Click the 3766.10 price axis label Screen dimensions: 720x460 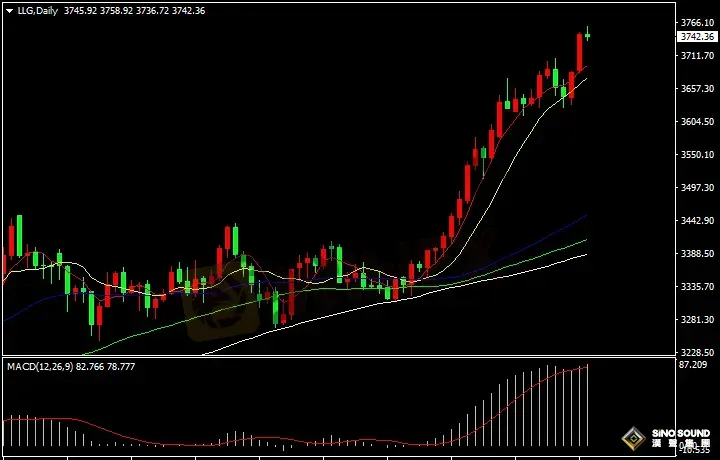pyautogui.click(x=698, y=22)
